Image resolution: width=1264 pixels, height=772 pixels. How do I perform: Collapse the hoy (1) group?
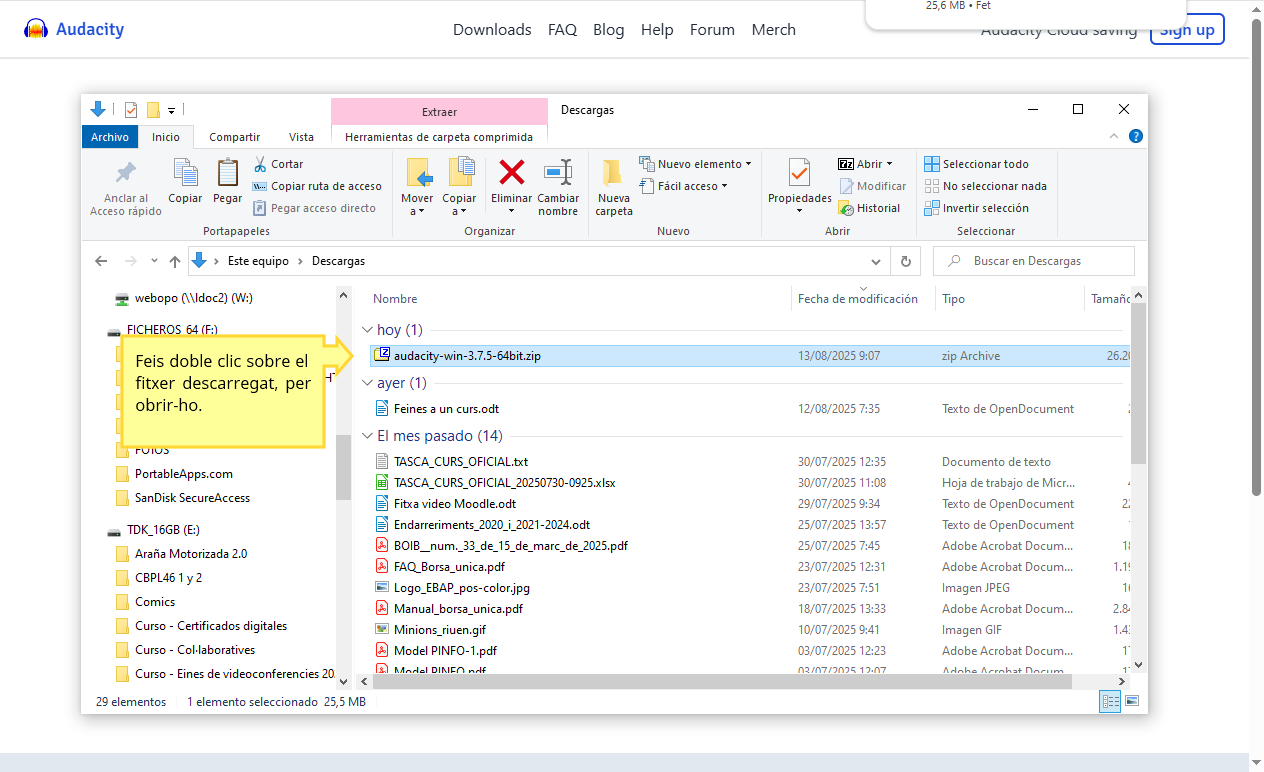point(367,330)
